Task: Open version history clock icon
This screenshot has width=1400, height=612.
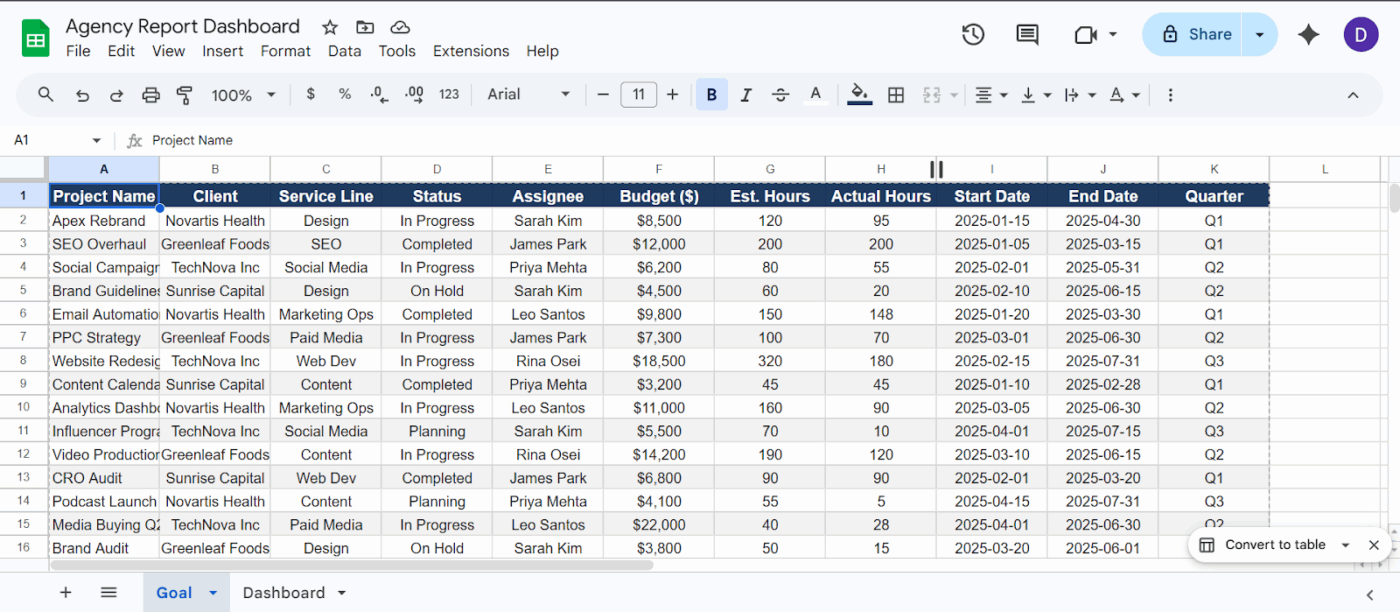Action: pyautogui.click(x=973, y=35)
